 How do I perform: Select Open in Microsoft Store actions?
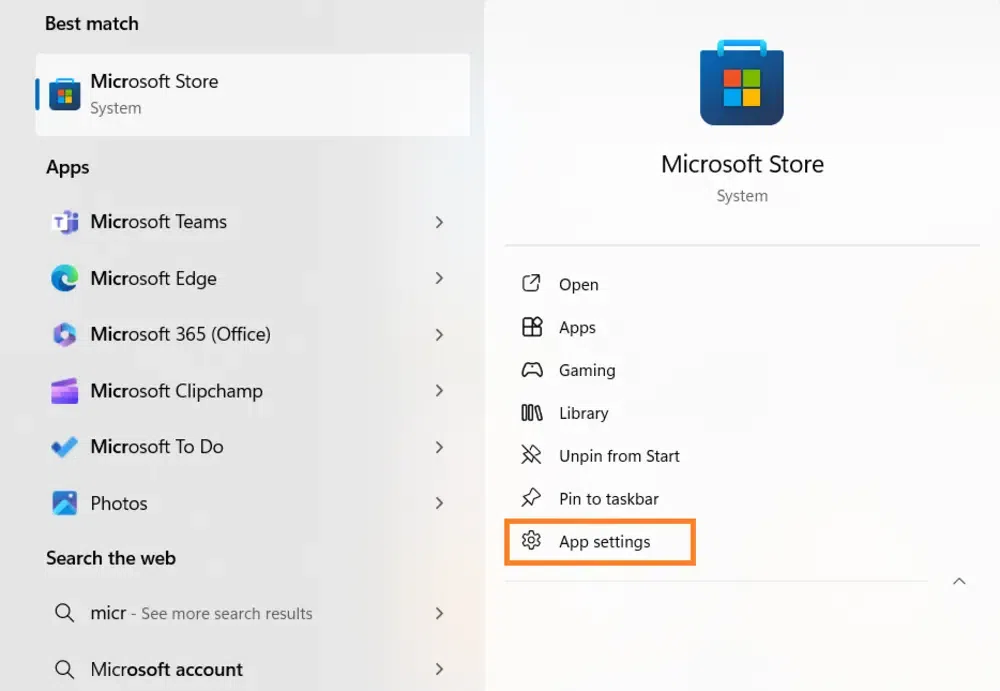tap(578, 285)
